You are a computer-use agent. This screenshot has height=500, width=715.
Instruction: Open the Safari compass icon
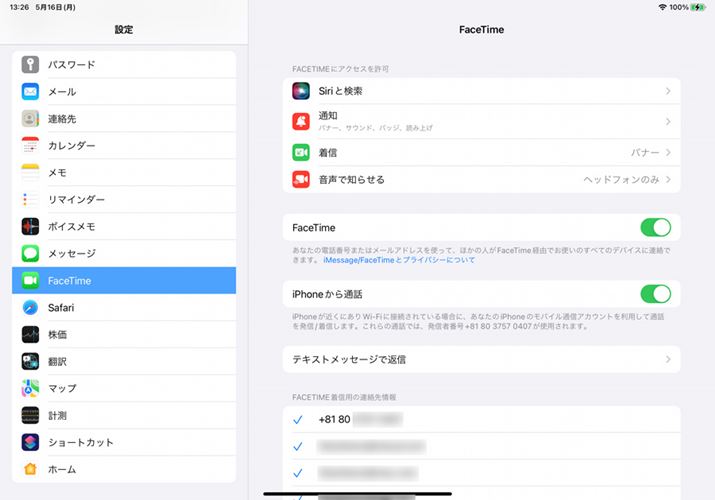[x=30, y=307]
